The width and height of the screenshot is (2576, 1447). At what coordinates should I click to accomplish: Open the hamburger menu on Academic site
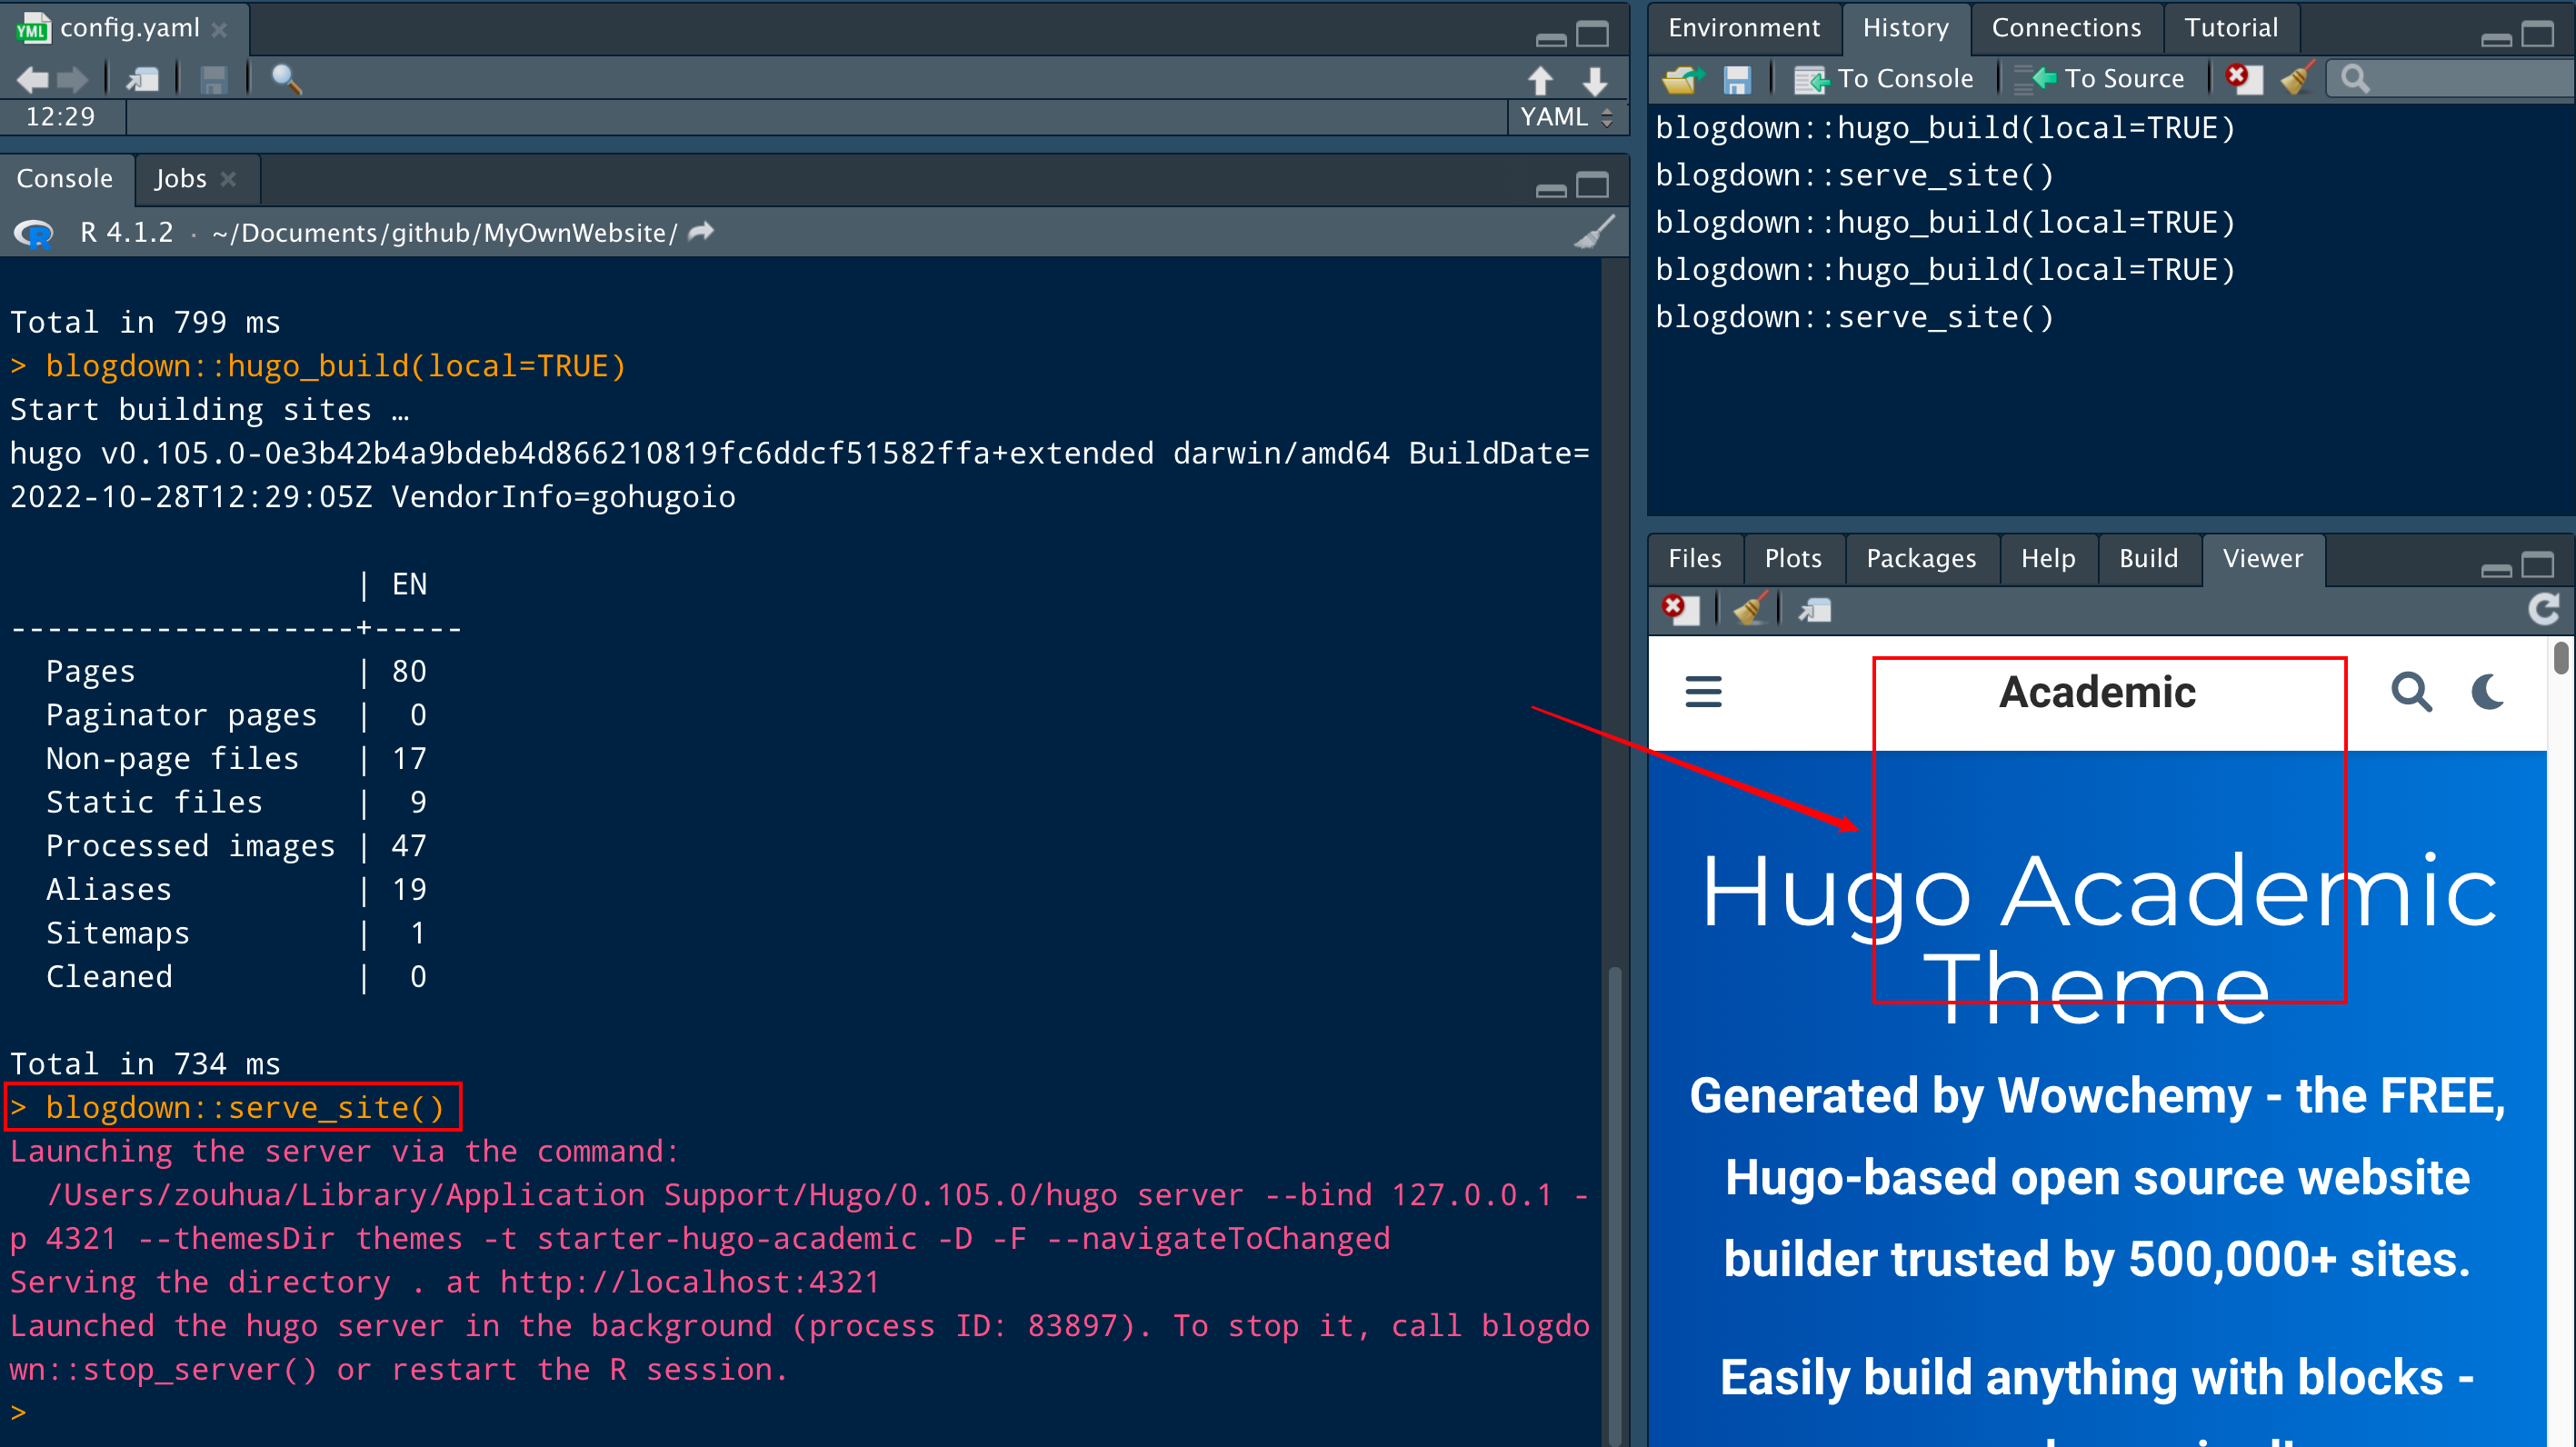click(1703, 692)
